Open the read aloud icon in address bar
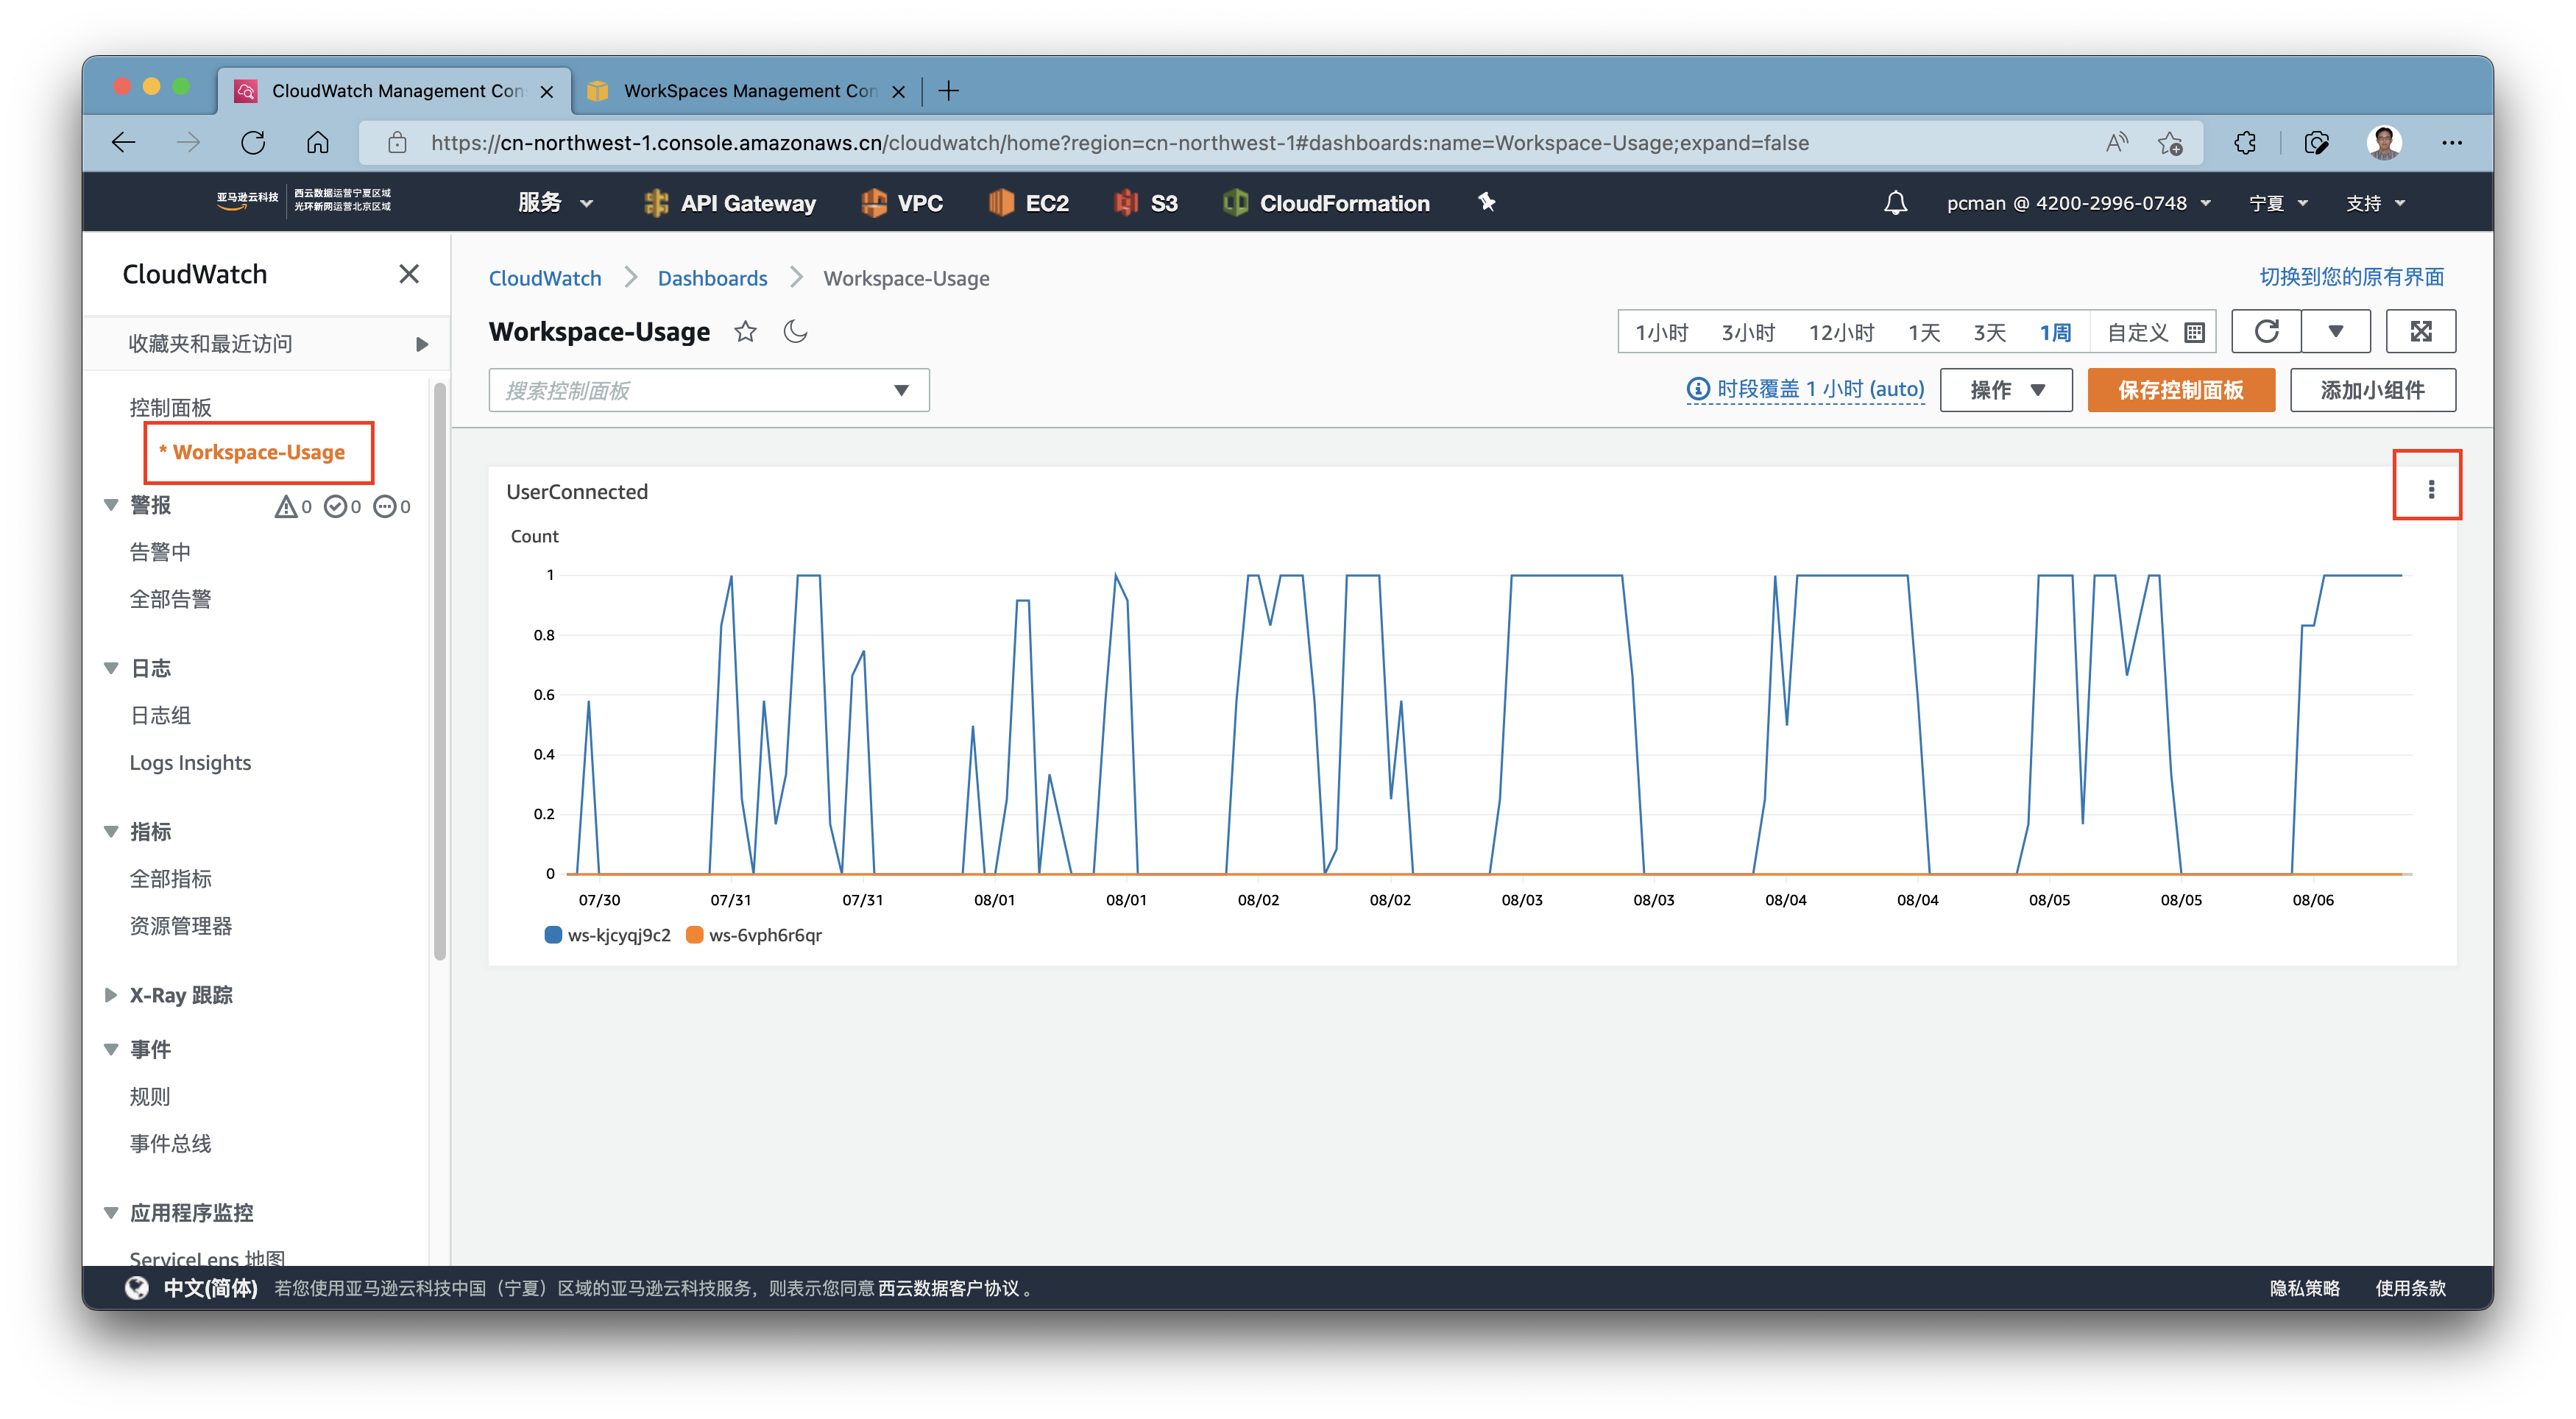Viewport: 2576px width, 1419px height. (2116, 143)
